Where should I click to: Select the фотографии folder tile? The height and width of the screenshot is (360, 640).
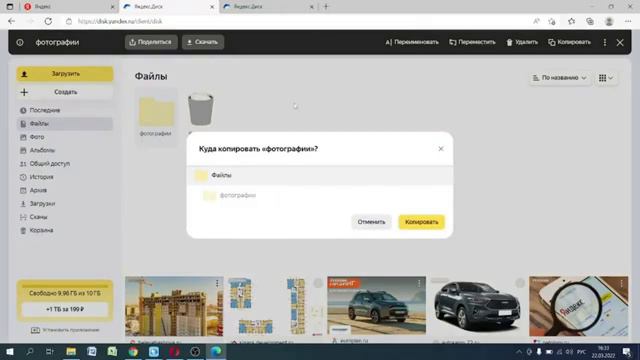tap(156, 116)
